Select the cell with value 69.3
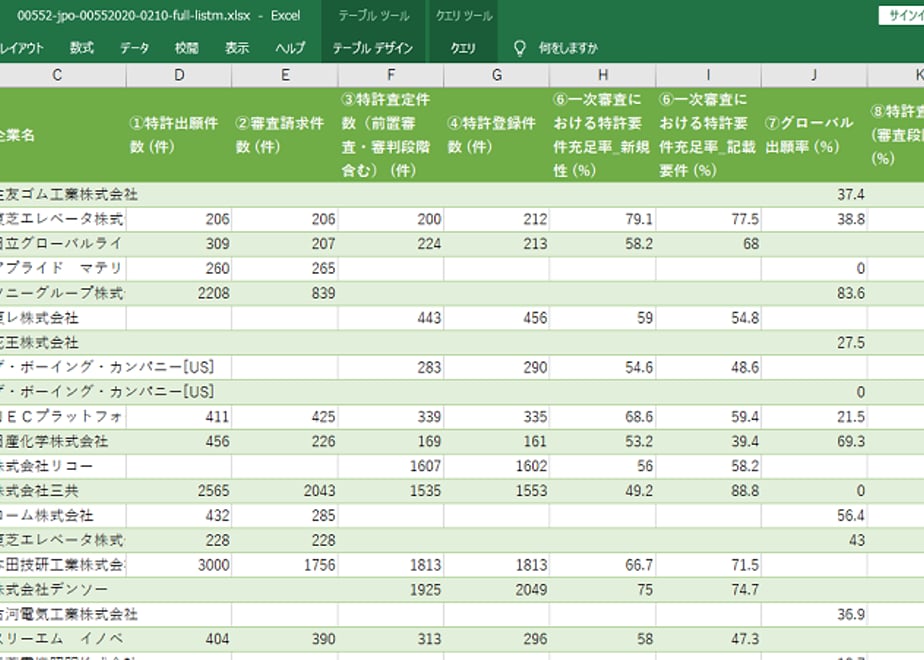The width and height of the screenshot is (924, 660). [x=814, y=442]
